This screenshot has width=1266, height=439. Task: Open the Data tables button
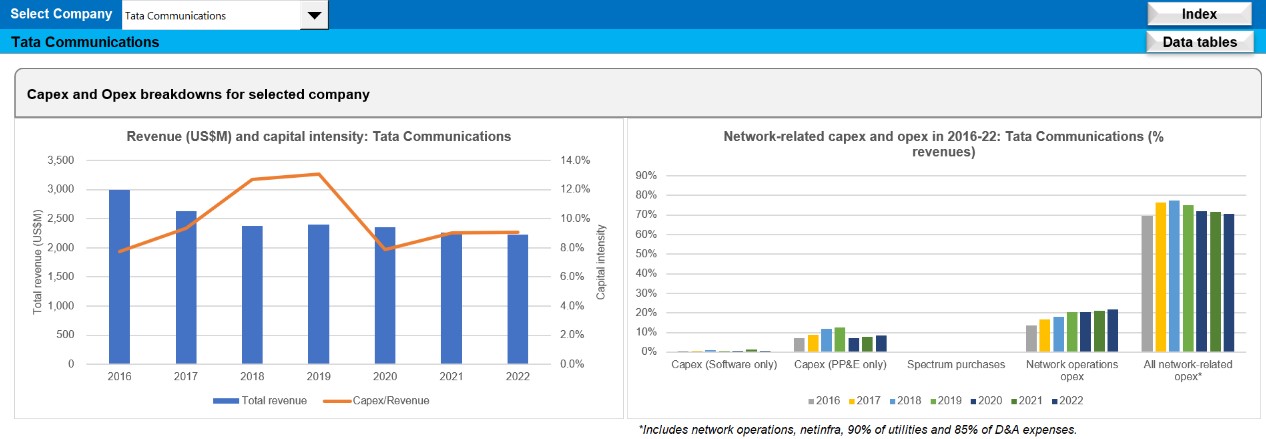pyautogui.click(x=1199, y=42)
